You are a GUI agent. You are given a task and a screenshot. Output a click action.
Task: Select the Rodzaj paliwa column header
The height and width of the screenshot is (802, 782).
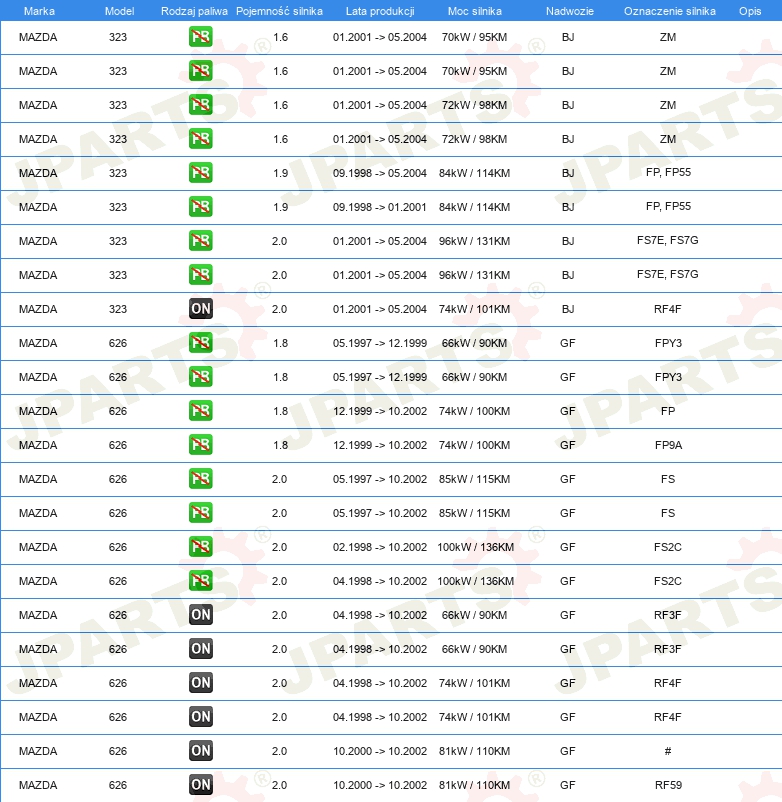194,11
